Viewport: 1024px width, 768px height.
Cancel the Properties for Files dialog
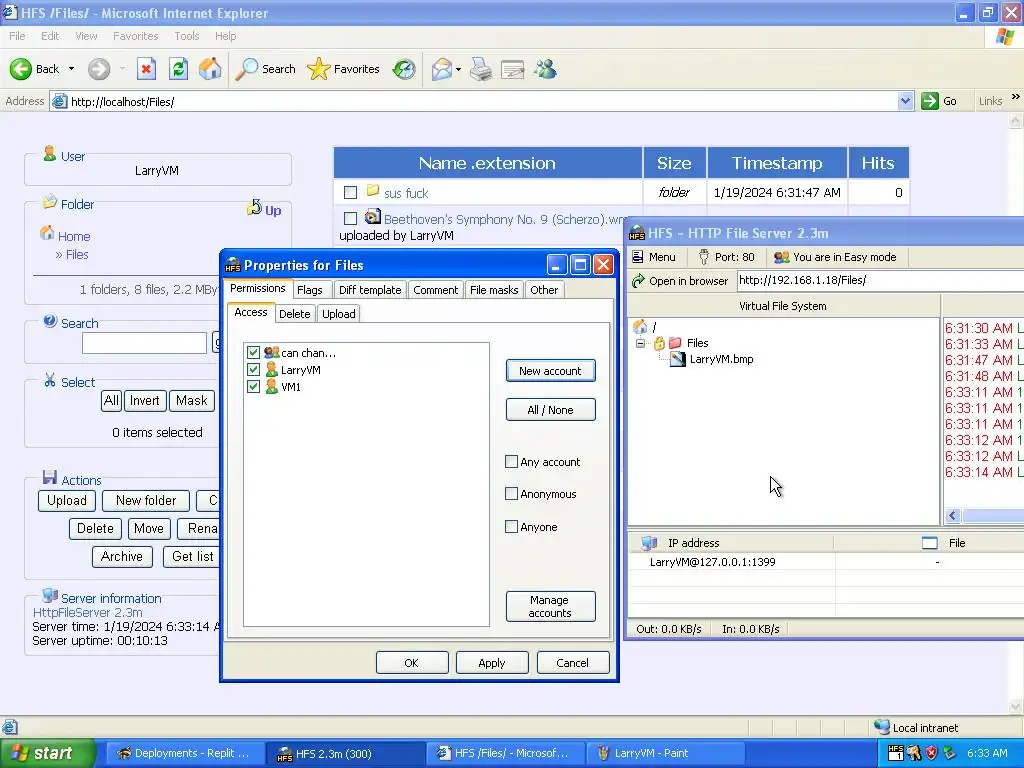pyautogui.click(x=573, y=663)
